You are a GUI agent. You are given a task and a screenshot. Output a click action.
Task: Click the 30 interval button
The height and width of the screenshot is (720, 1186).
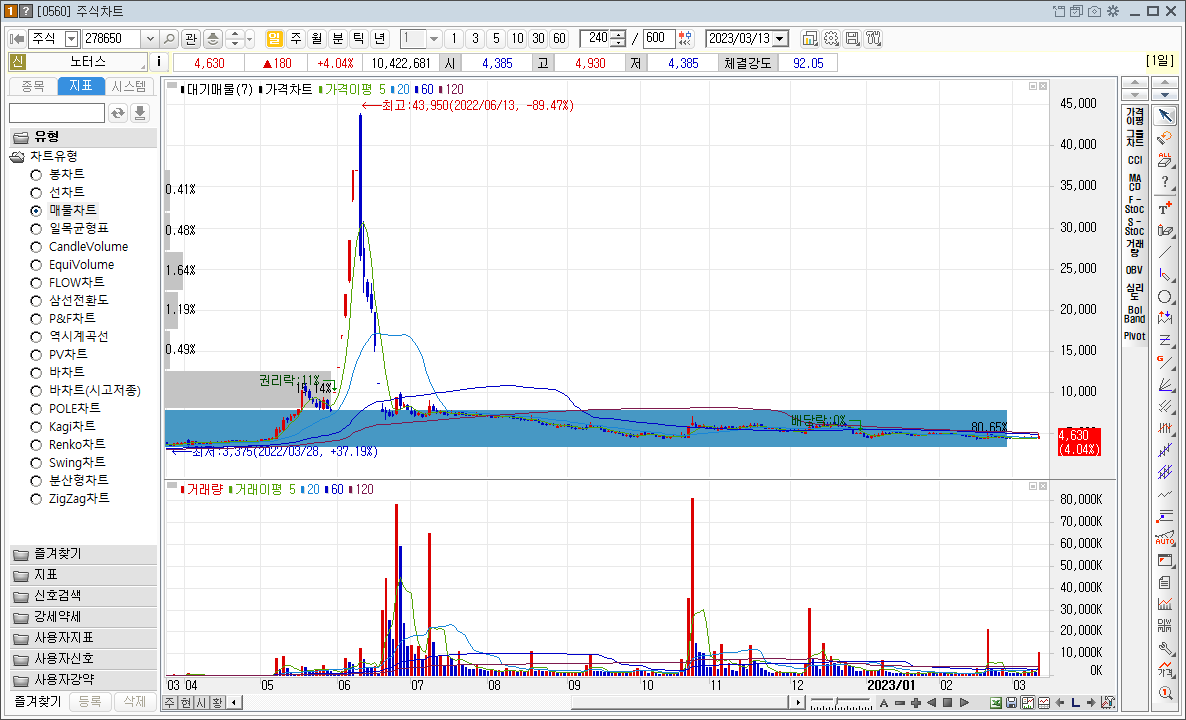pyautogui.click(x=538, y=39)
